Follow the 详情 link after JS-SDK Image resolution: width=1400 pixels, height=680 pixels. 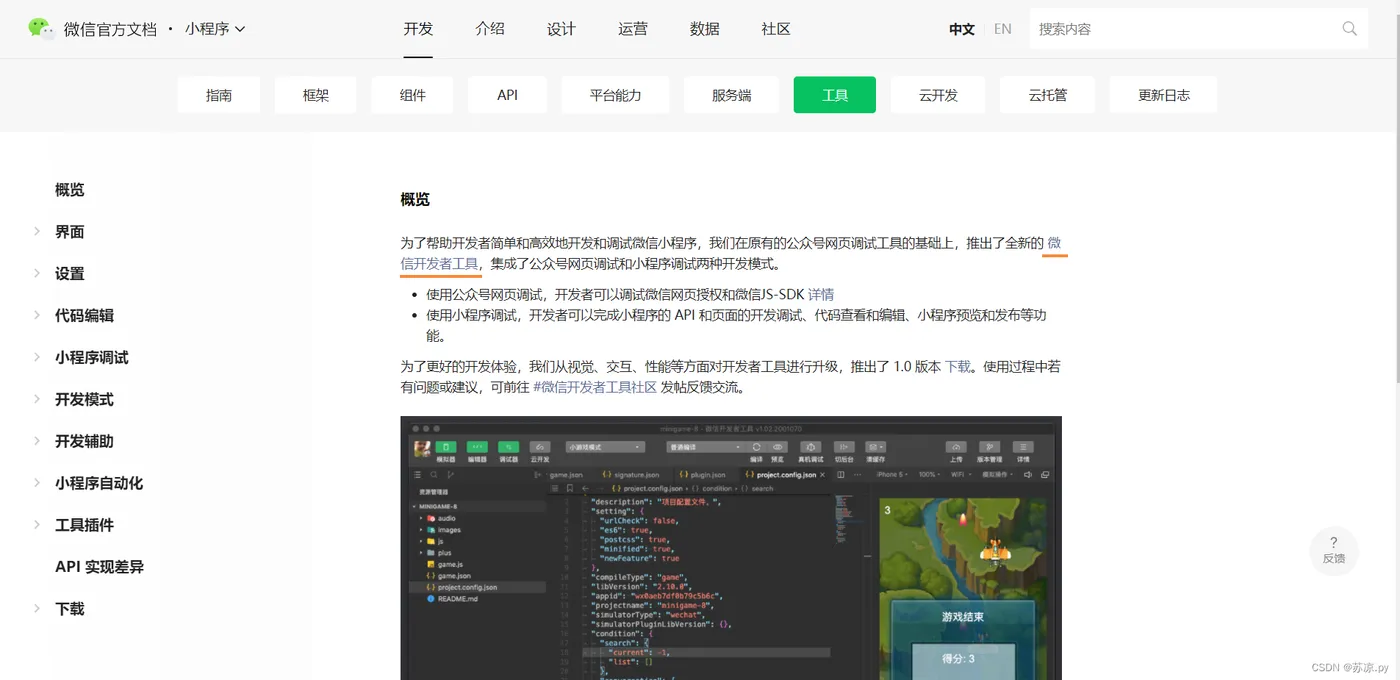[821, 294]
